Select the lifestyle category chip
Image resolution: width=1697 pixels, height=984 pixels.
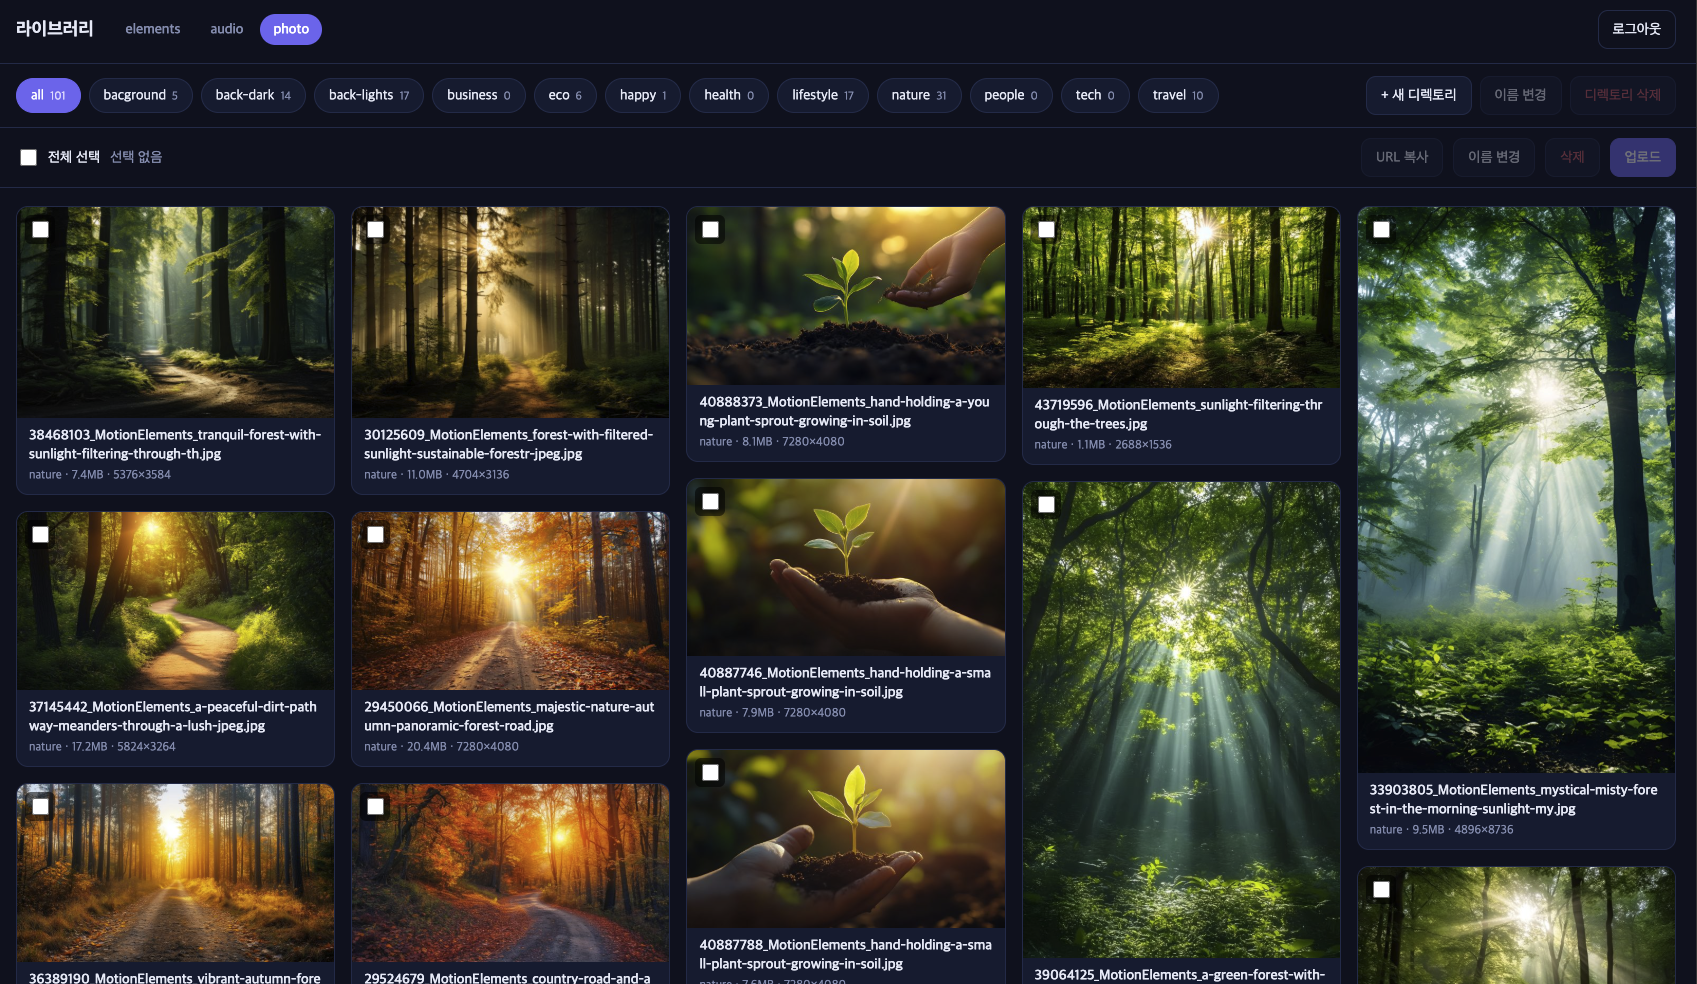[823, 95]
